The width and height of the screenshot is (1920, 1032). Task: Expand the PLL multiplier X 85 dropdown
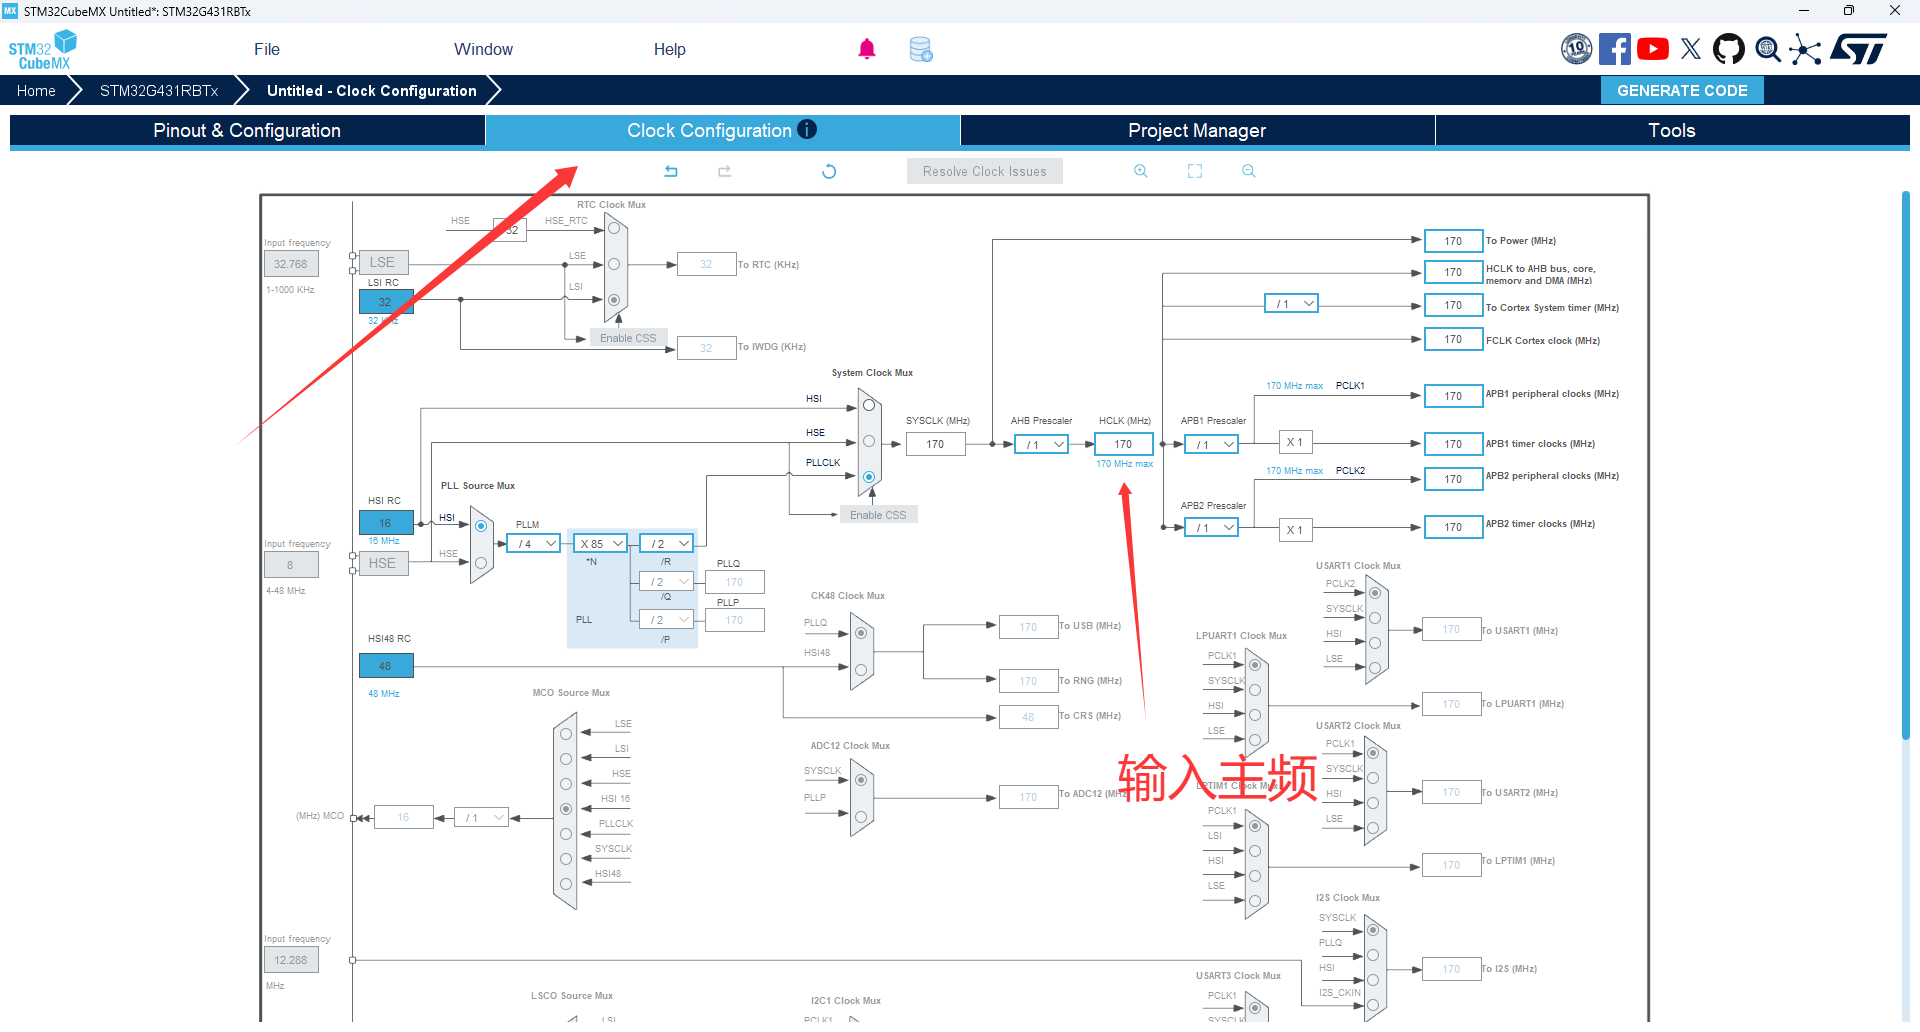[x=601, y=543]
